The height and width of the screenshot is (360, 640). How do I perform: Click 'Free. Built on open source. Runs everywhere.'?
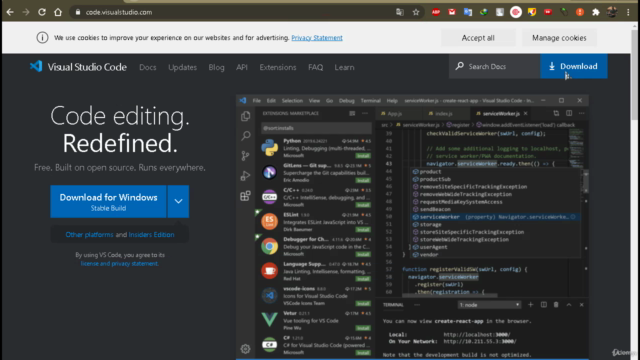pos(120,168)
